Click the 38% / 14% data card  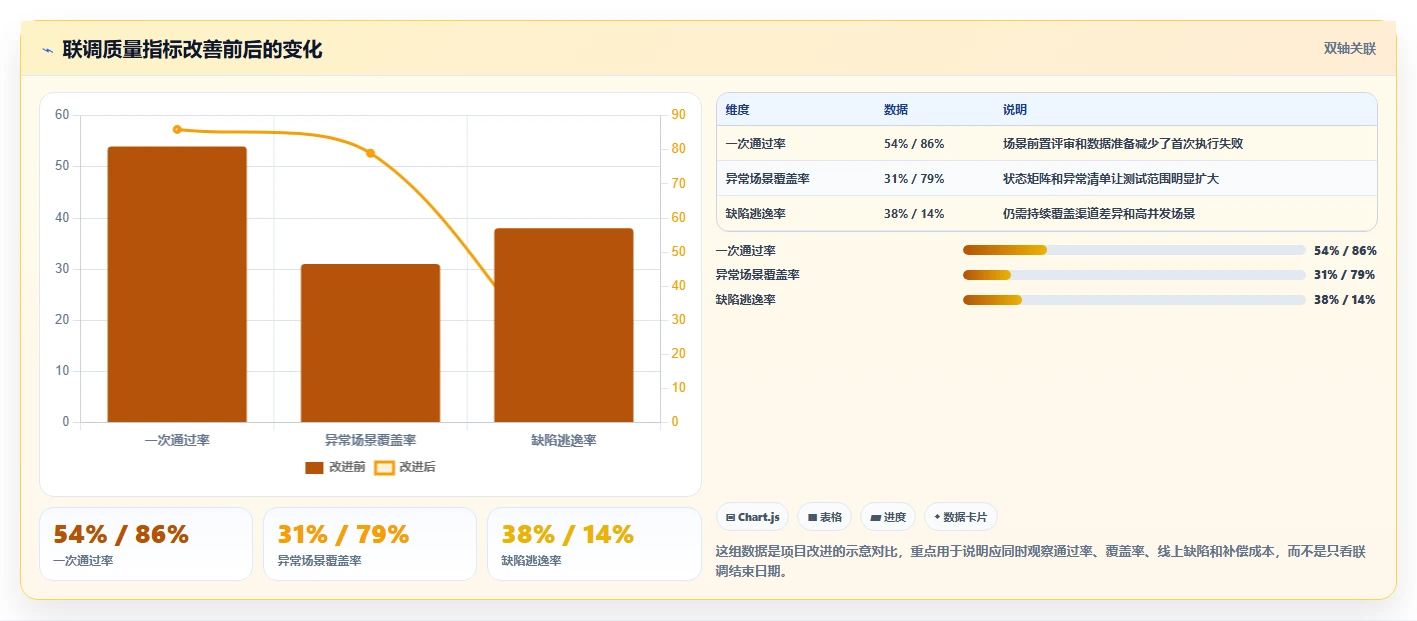594,544
